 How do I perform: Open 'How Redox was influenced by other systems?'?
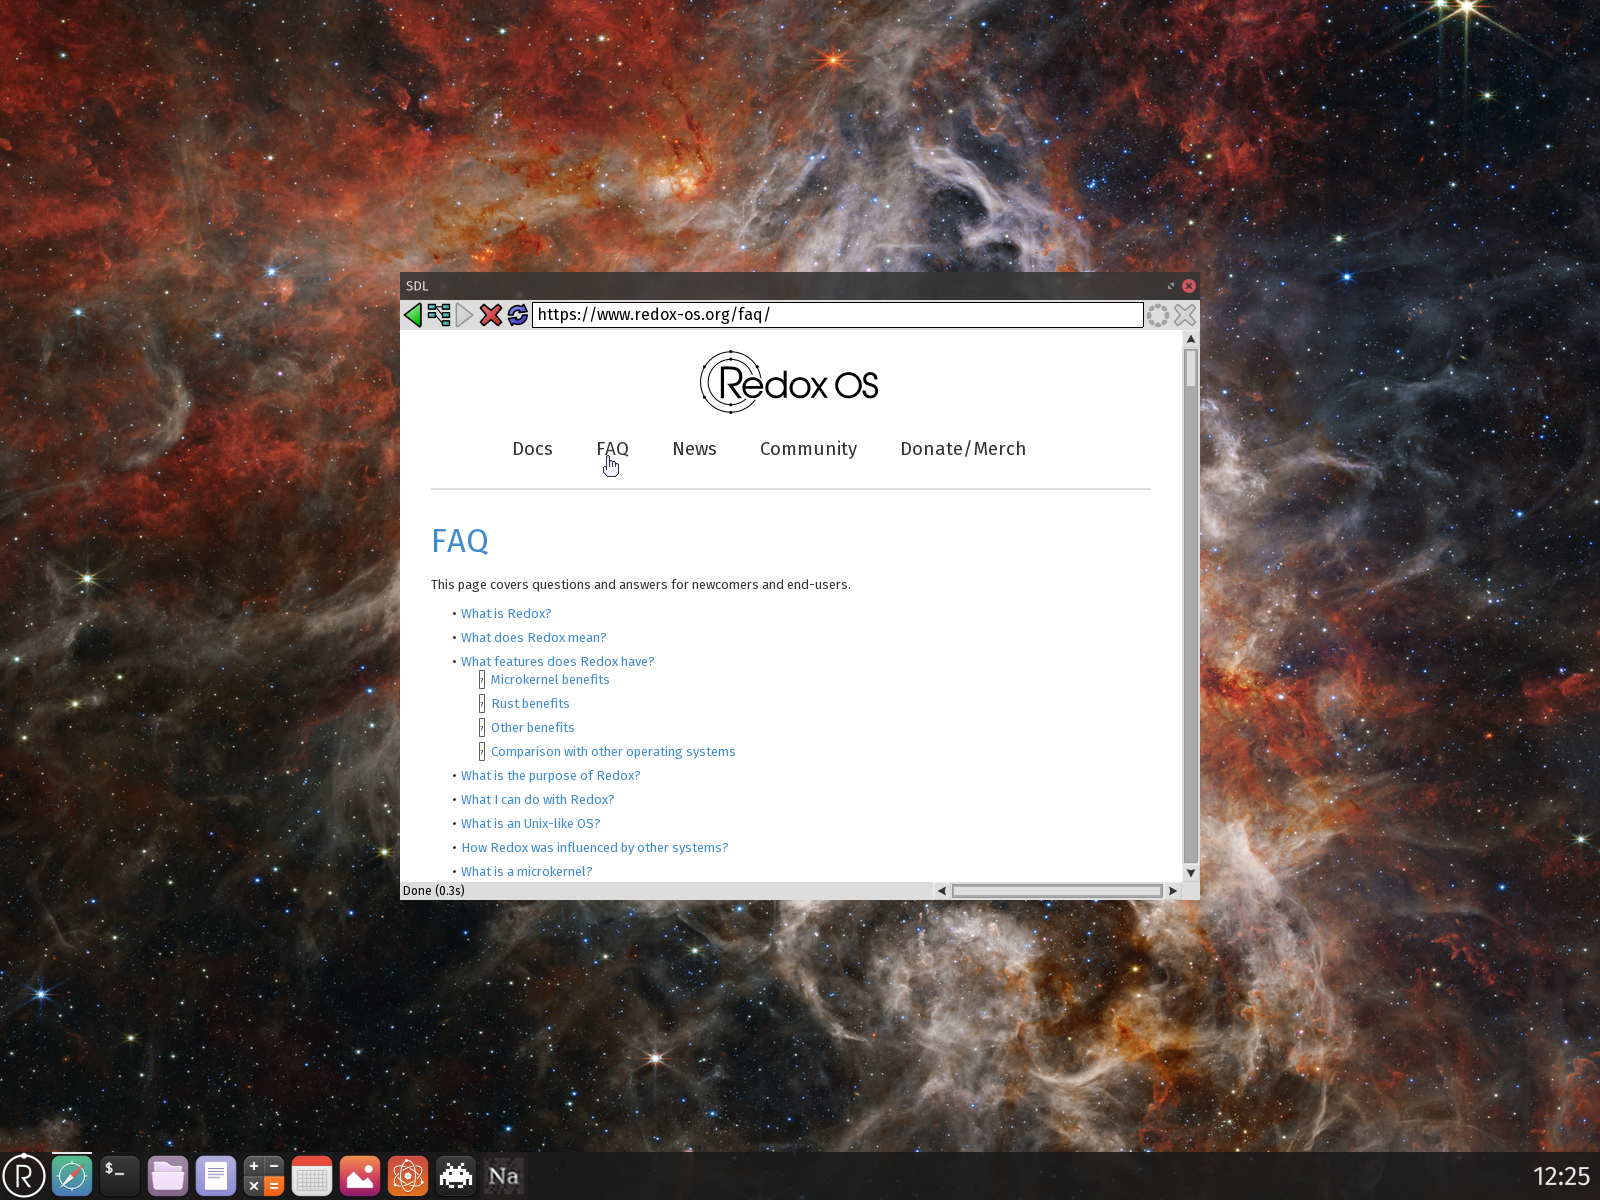click(594, 848)
